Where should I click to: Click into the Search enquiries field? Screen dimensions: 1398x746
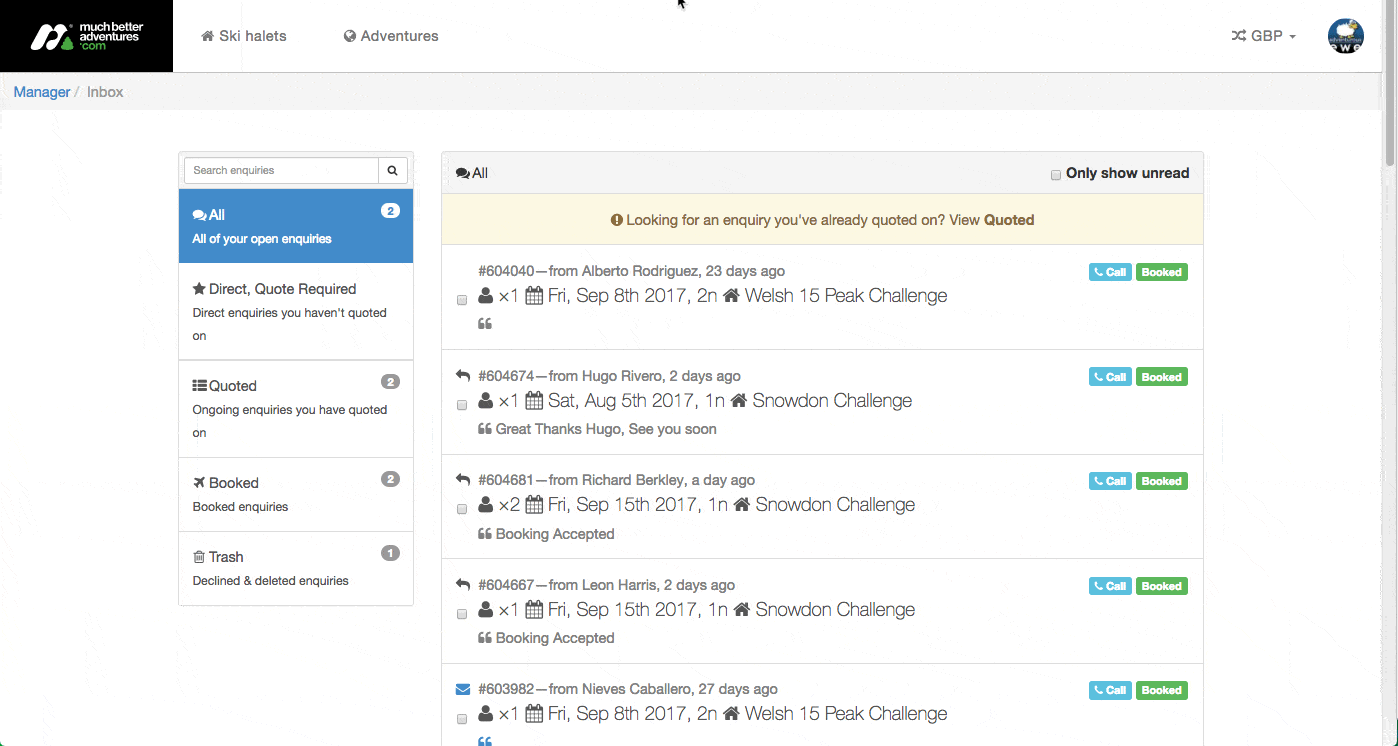coord(281,171)
